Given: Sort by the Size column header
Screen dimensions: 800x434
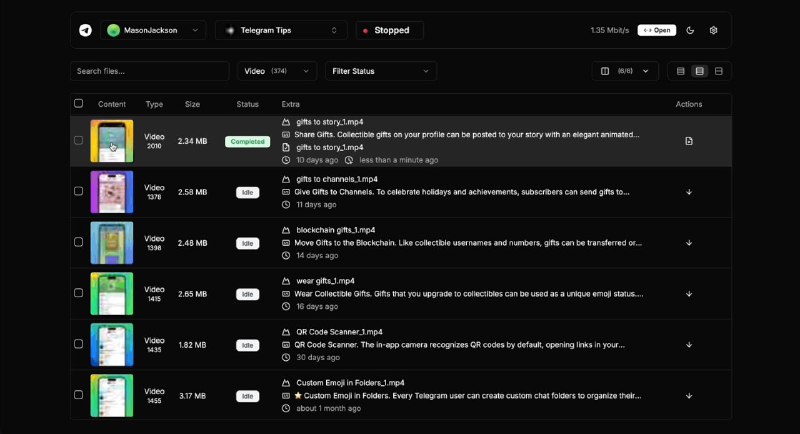Looking at the screenshot, I should click(x=192, y=104).
